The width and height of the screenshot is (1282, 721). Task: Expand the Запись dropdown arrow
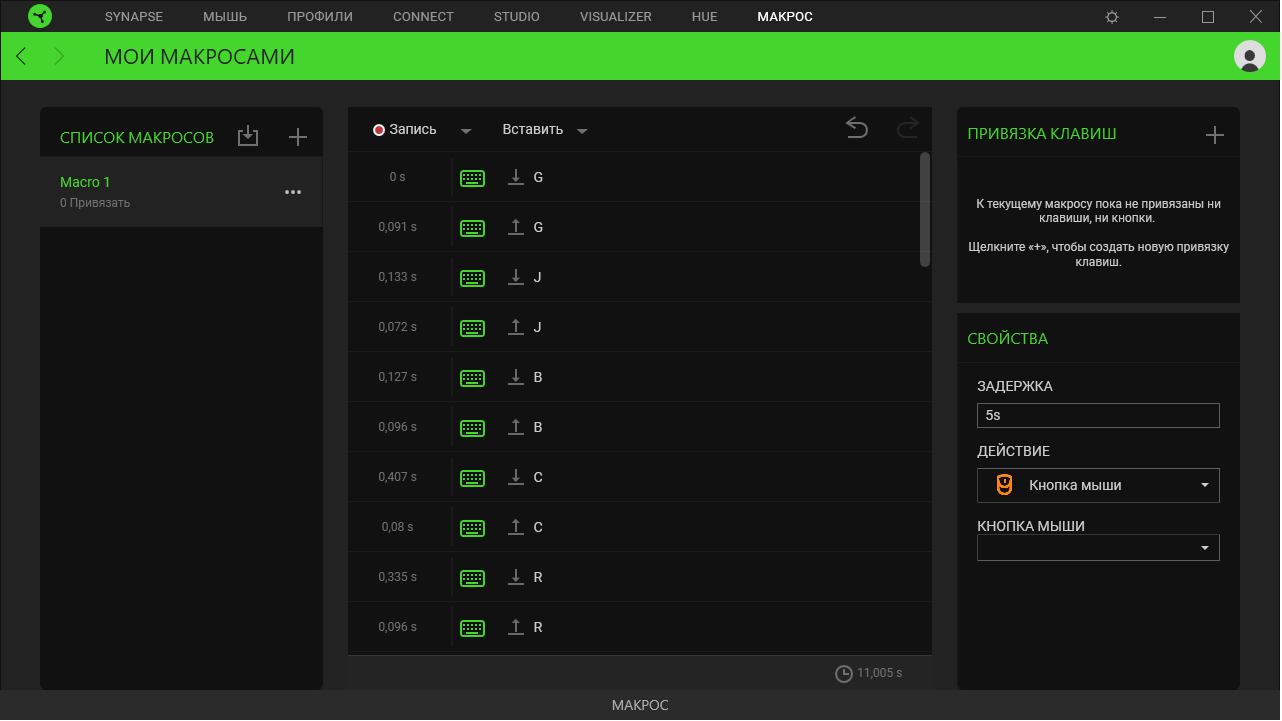point(466,131)
